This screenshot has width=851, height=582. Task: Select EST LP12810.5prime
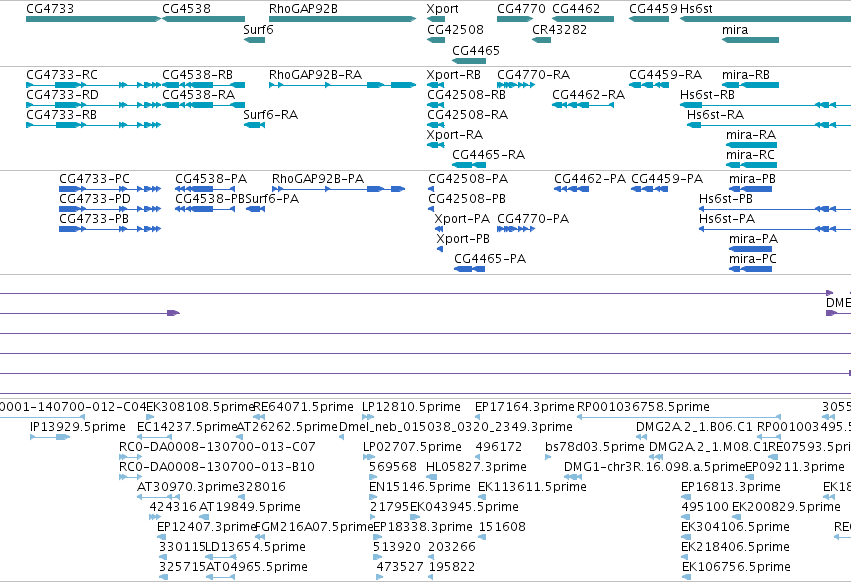368,417
